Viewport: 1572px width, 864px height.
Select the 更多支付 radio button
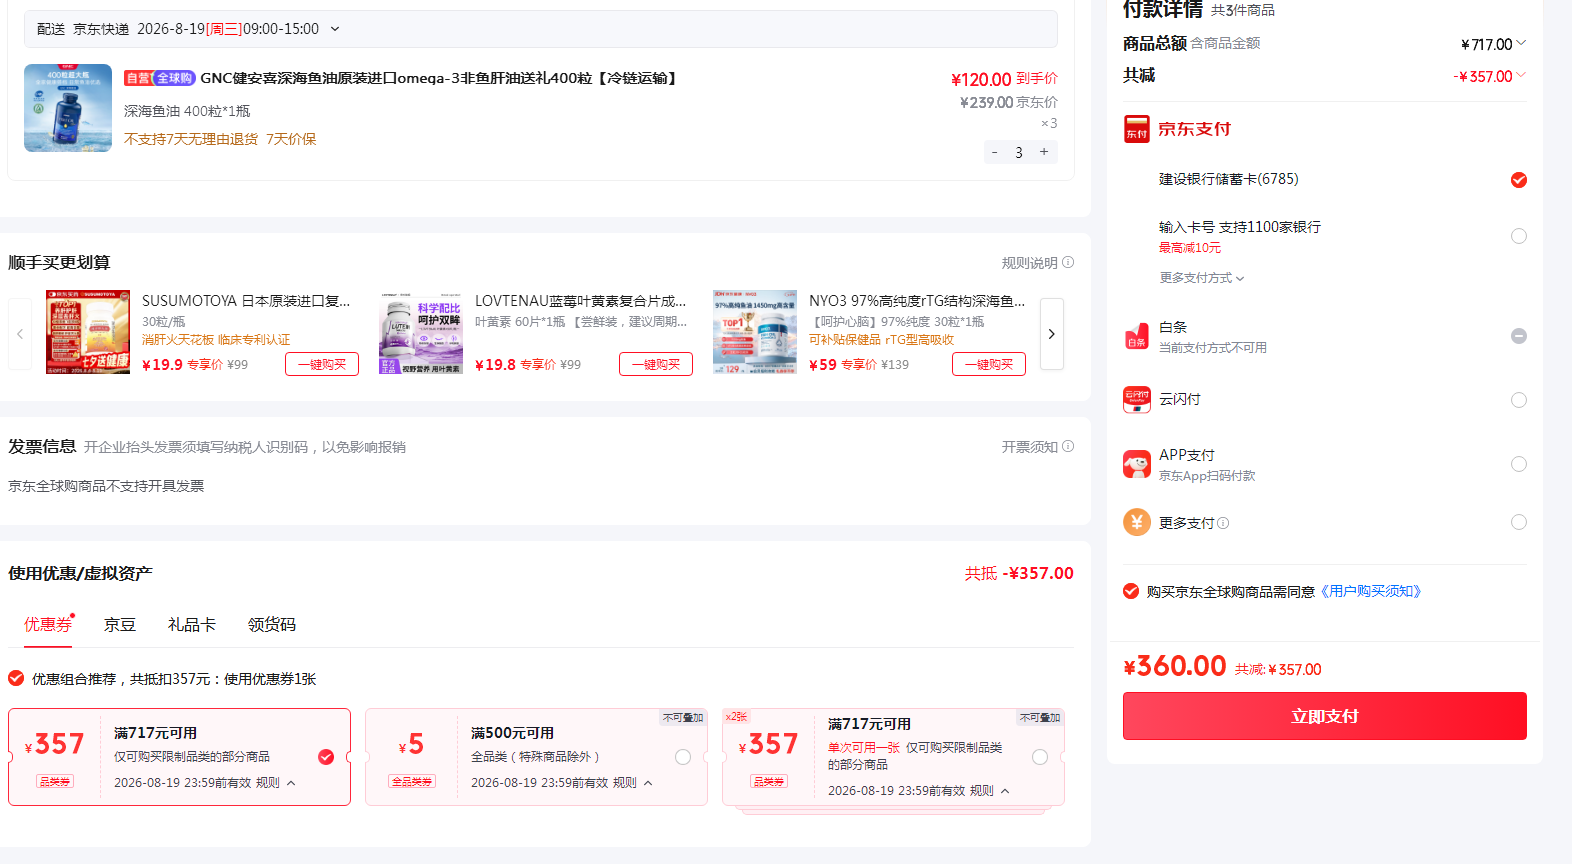coord(1519,522)
